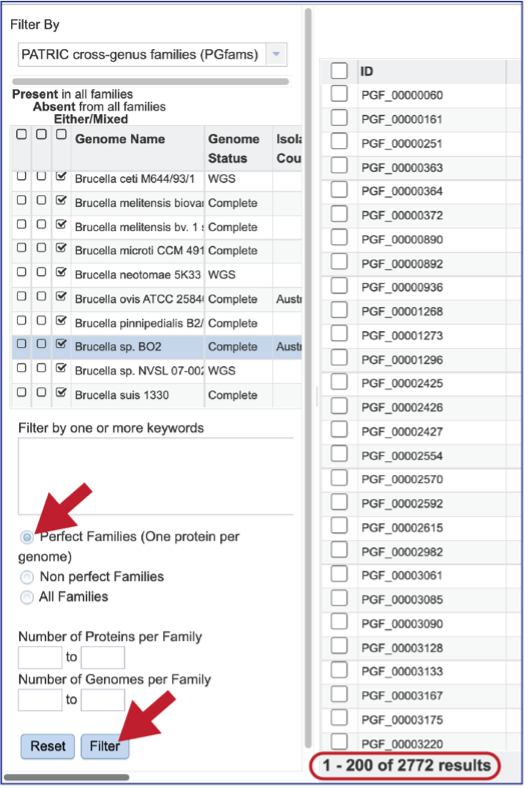Click the horizontal scrollbar at panel bottom
Image resolution: width=528 pixels, height=788 pixels.
(x=66, y=777)
